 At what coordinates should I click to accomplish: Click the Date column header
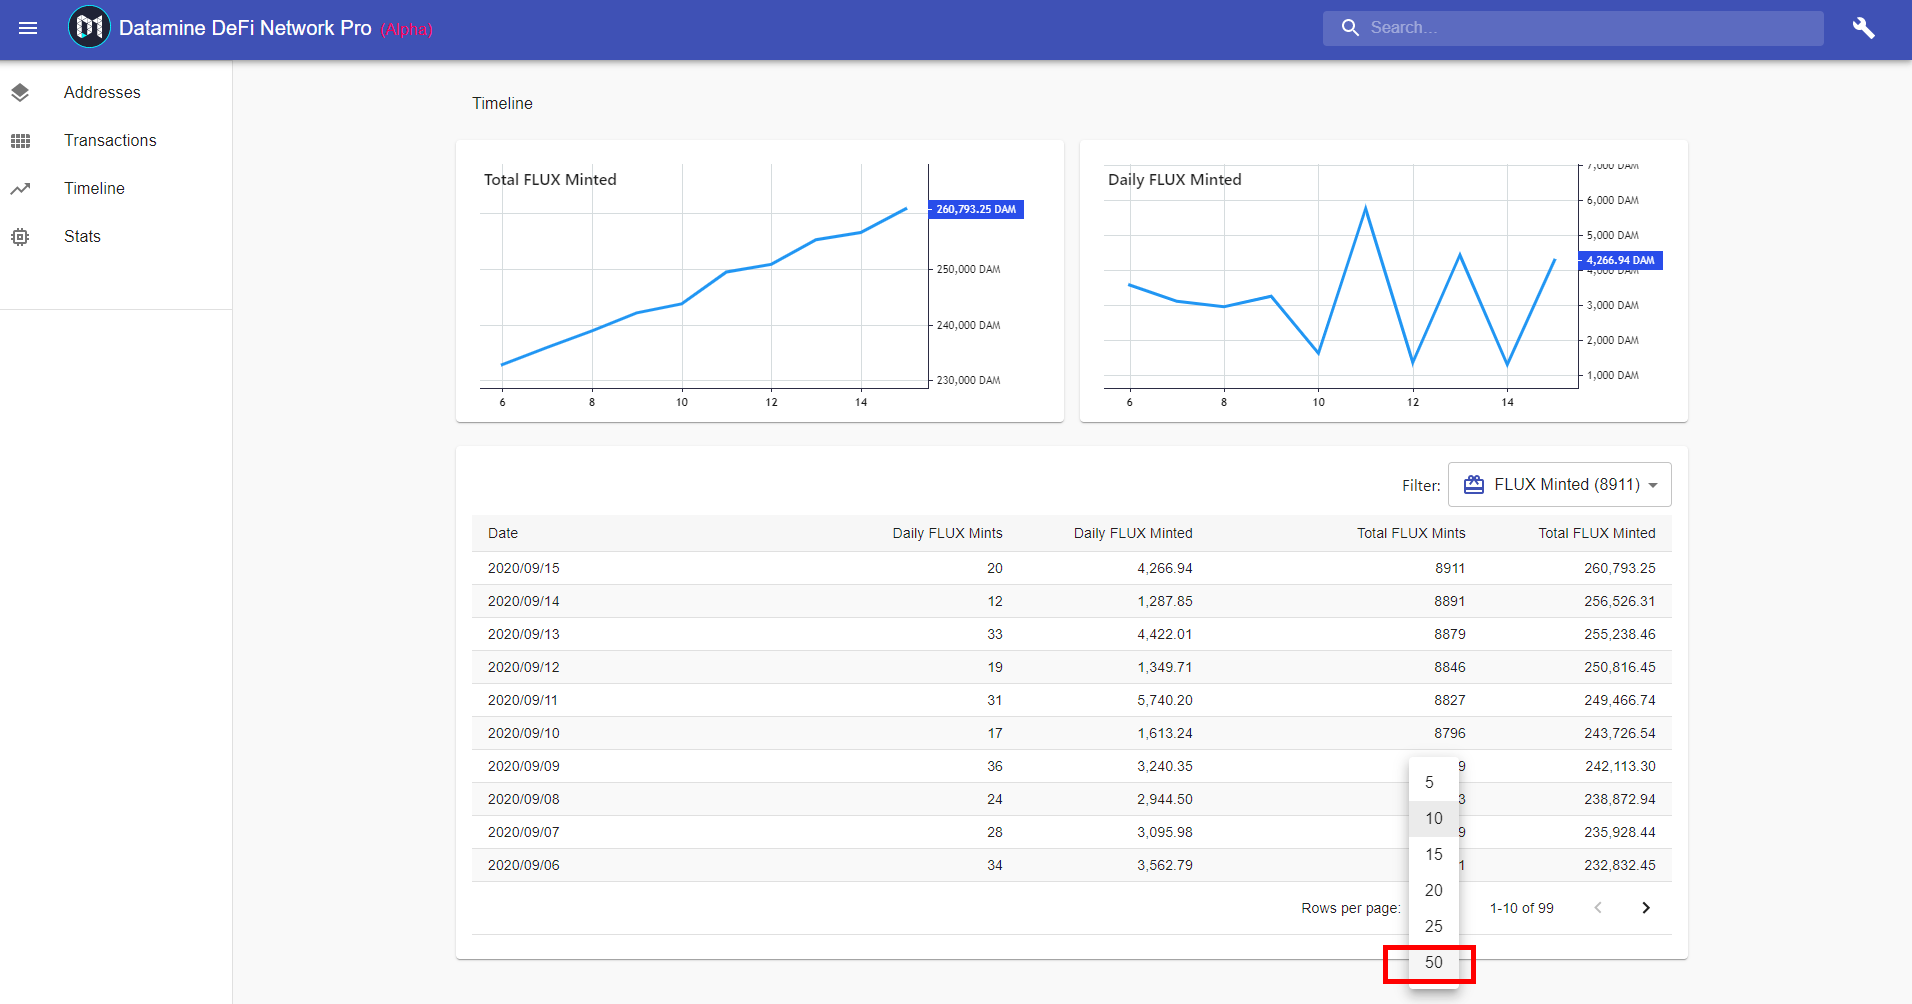pyautogui.click(x=503, y=533)
